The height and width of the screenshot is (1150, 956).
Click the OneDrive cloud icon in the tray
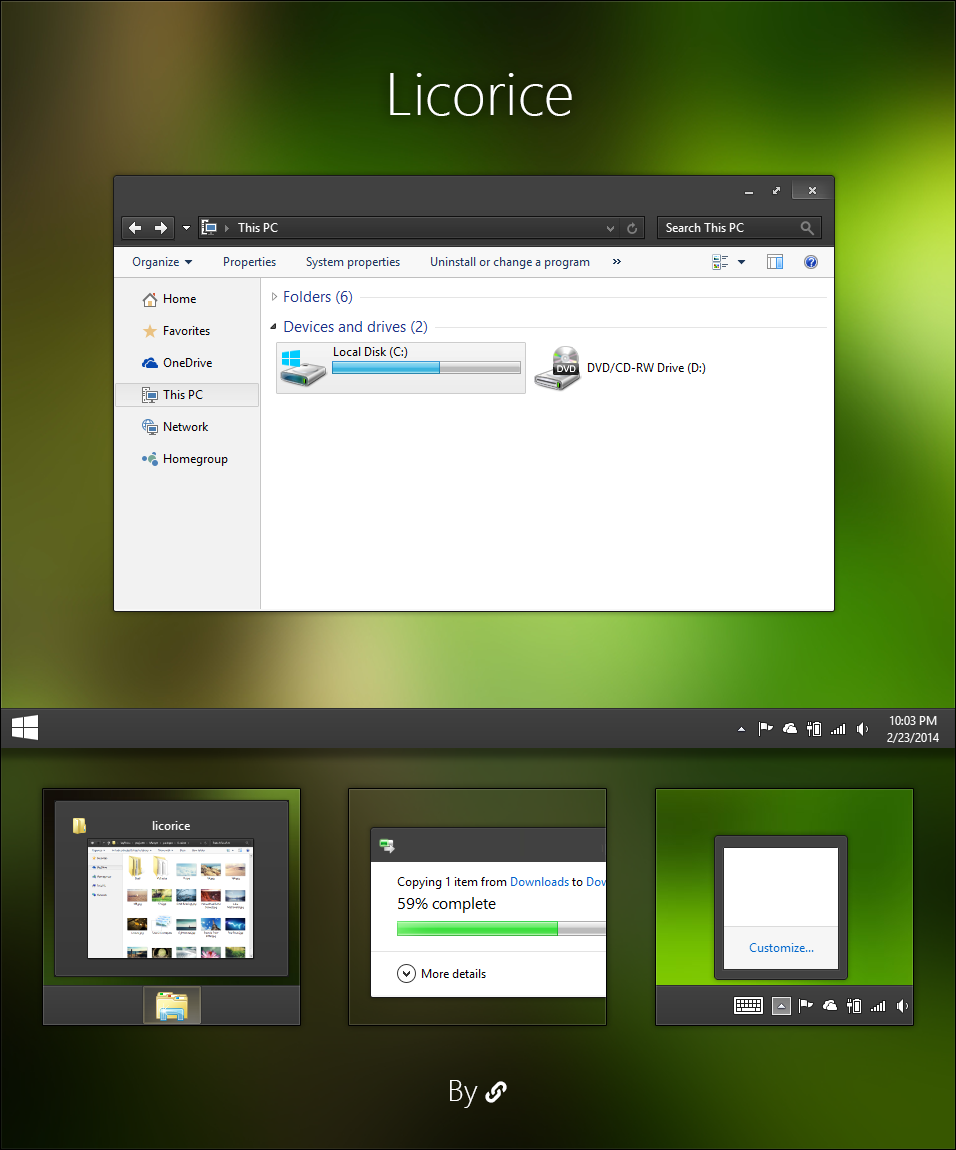click(789, 729)
